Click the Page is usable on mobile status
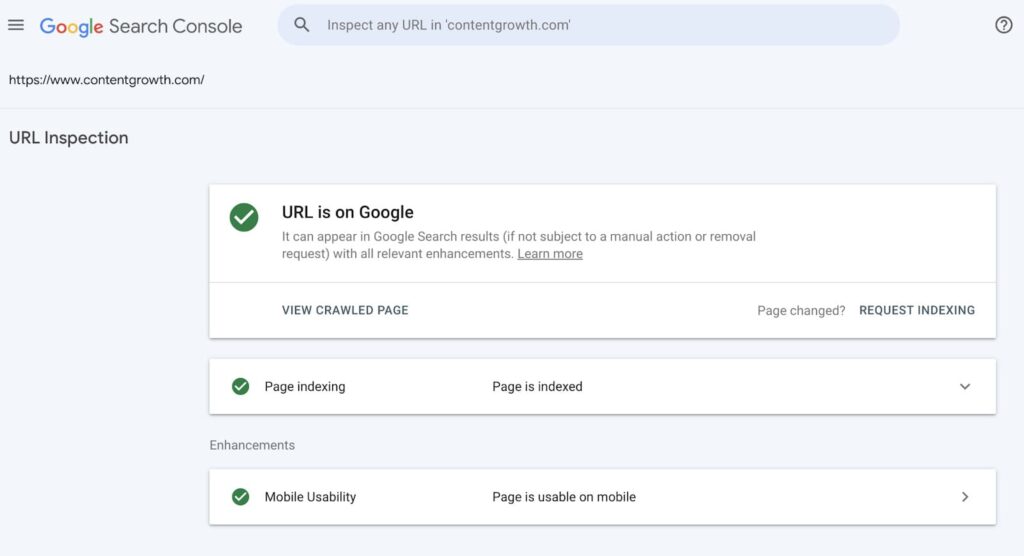The image size is (1024, 556). (x=564, y=497)
